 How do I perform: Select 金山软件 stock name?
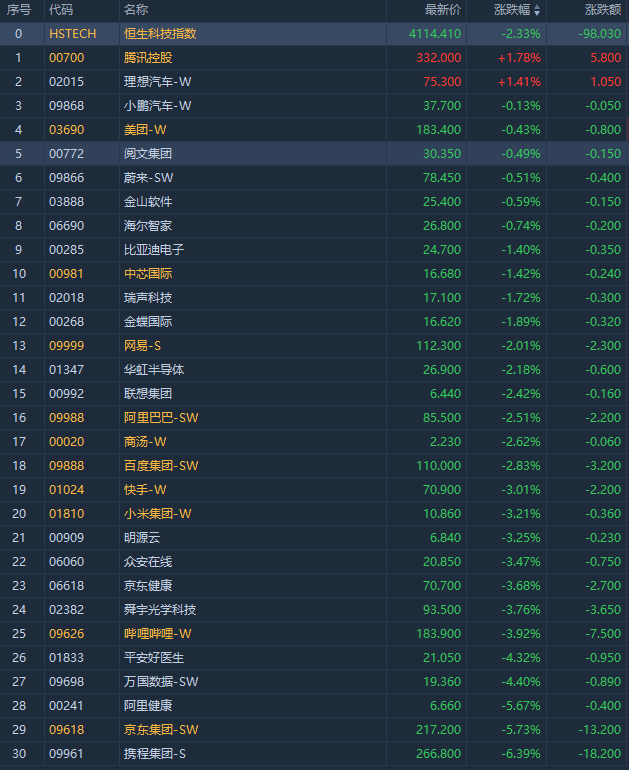[148, 202]
